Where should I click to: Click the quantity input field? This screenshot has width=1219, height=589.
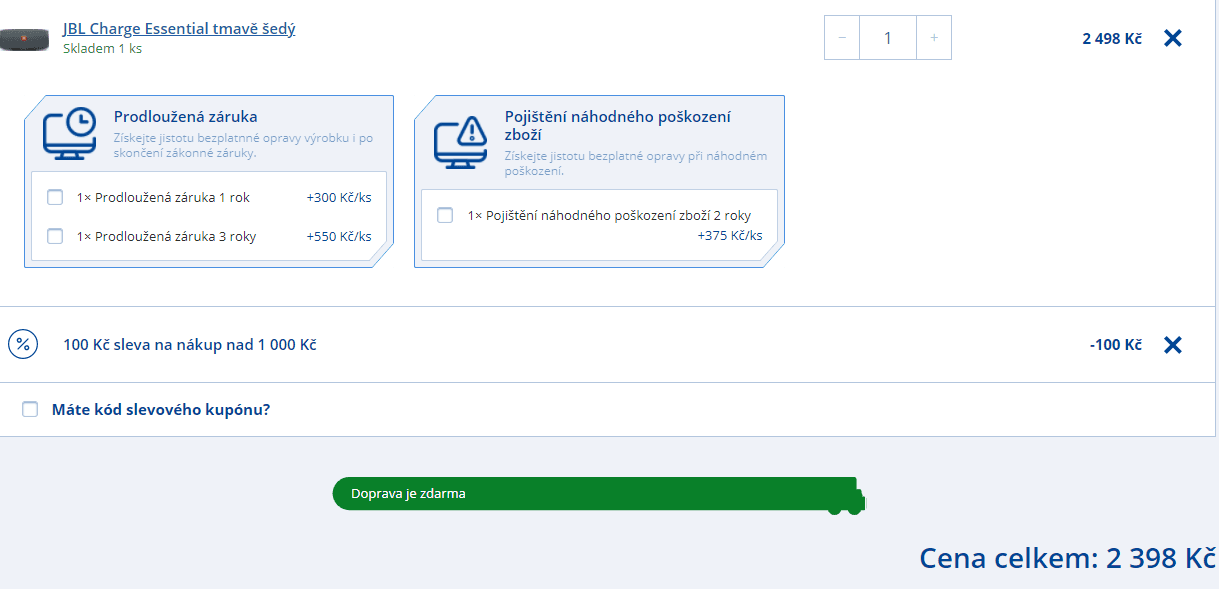click(888, 38)
